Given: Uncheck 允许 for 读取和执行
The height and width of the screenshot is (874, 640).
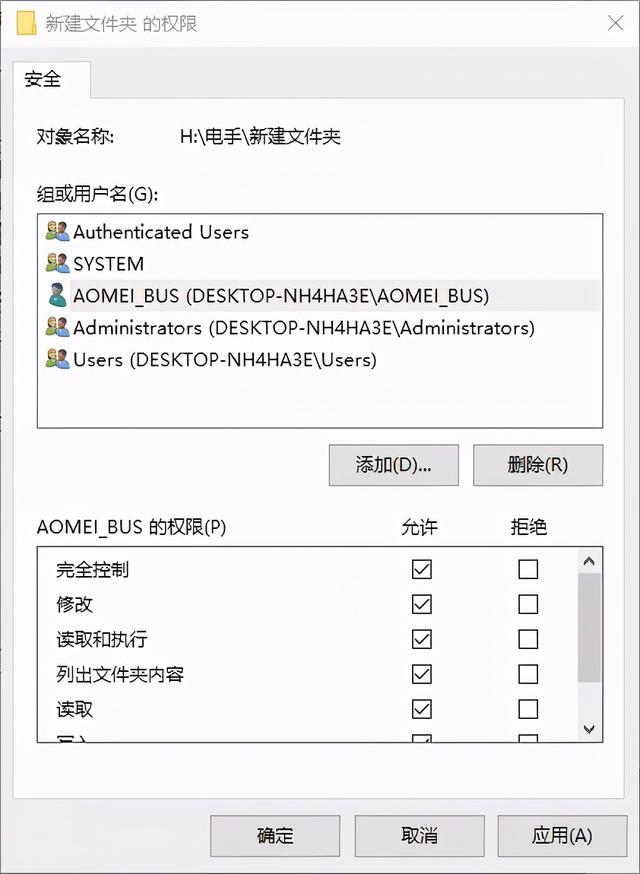Looking at the screenshot, I should [420, 639].
